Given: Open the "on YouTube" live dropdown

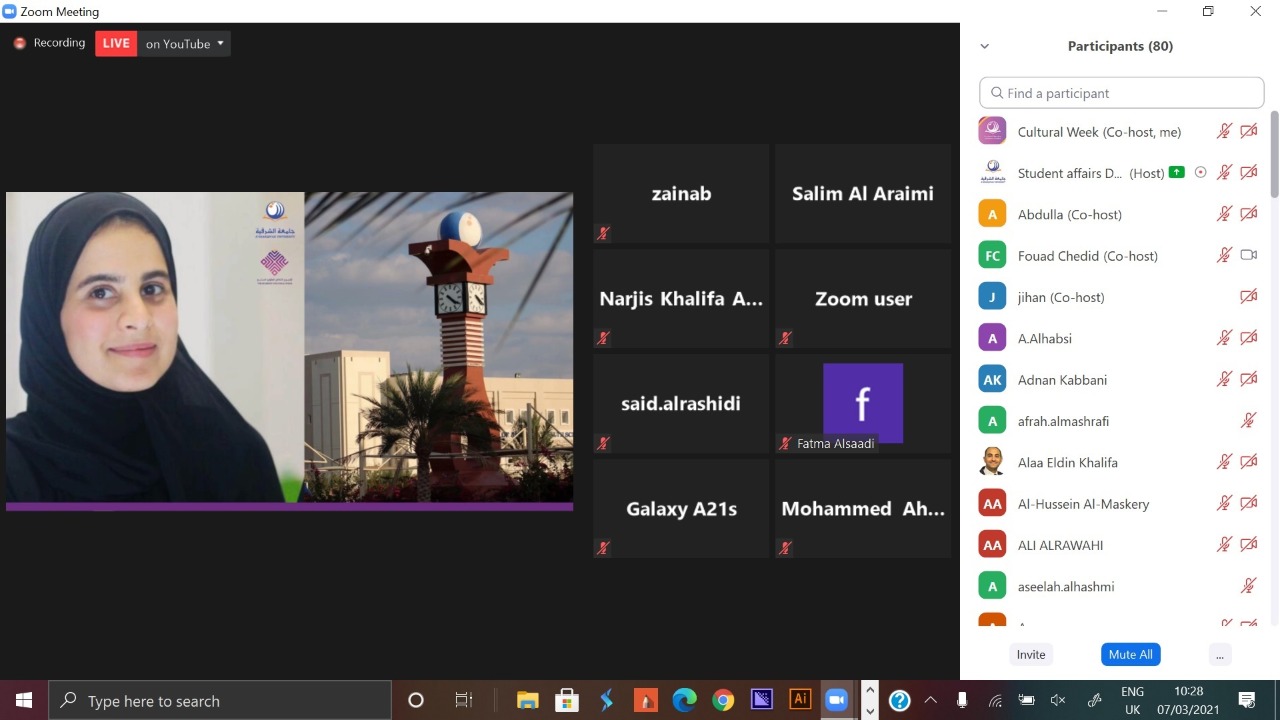Looking at the screenshot, I should tap(185, 43).
